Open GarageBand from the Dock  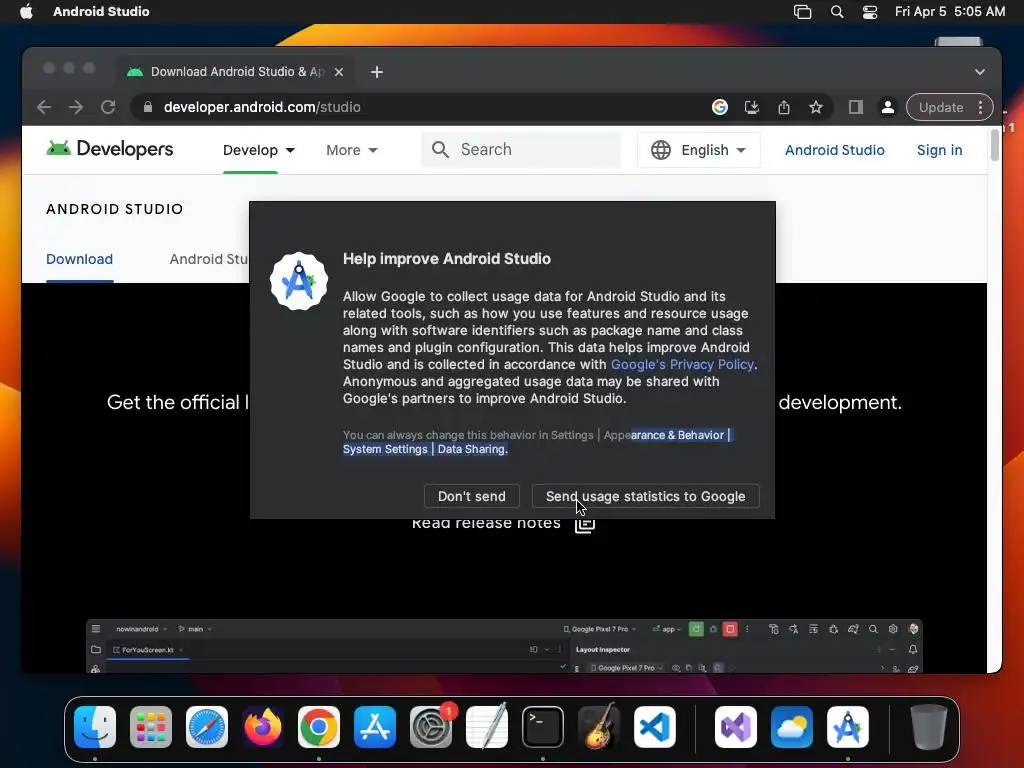click(x=599, y=727)
